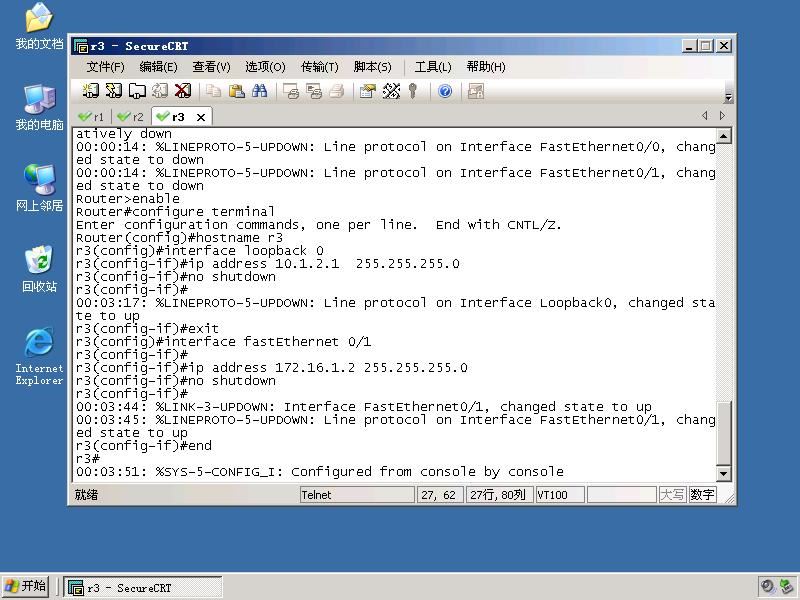Screen dimensions: 800x600
Task: Click the 开始 Start button
Action: [x=26, y=586]
